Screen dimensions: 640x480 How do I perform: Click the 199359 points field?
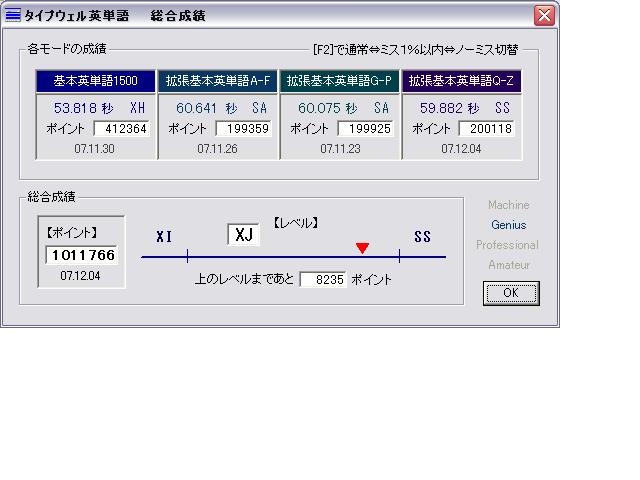coord(243,129)
